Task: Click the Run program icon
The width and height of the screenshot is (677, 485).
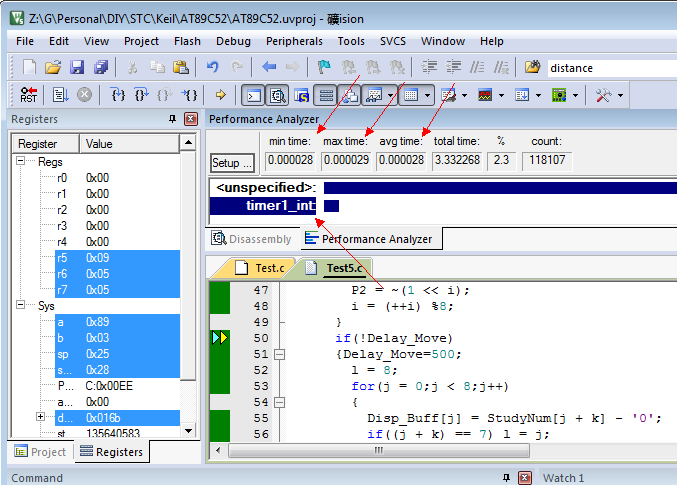Action: tap(60, 95)
